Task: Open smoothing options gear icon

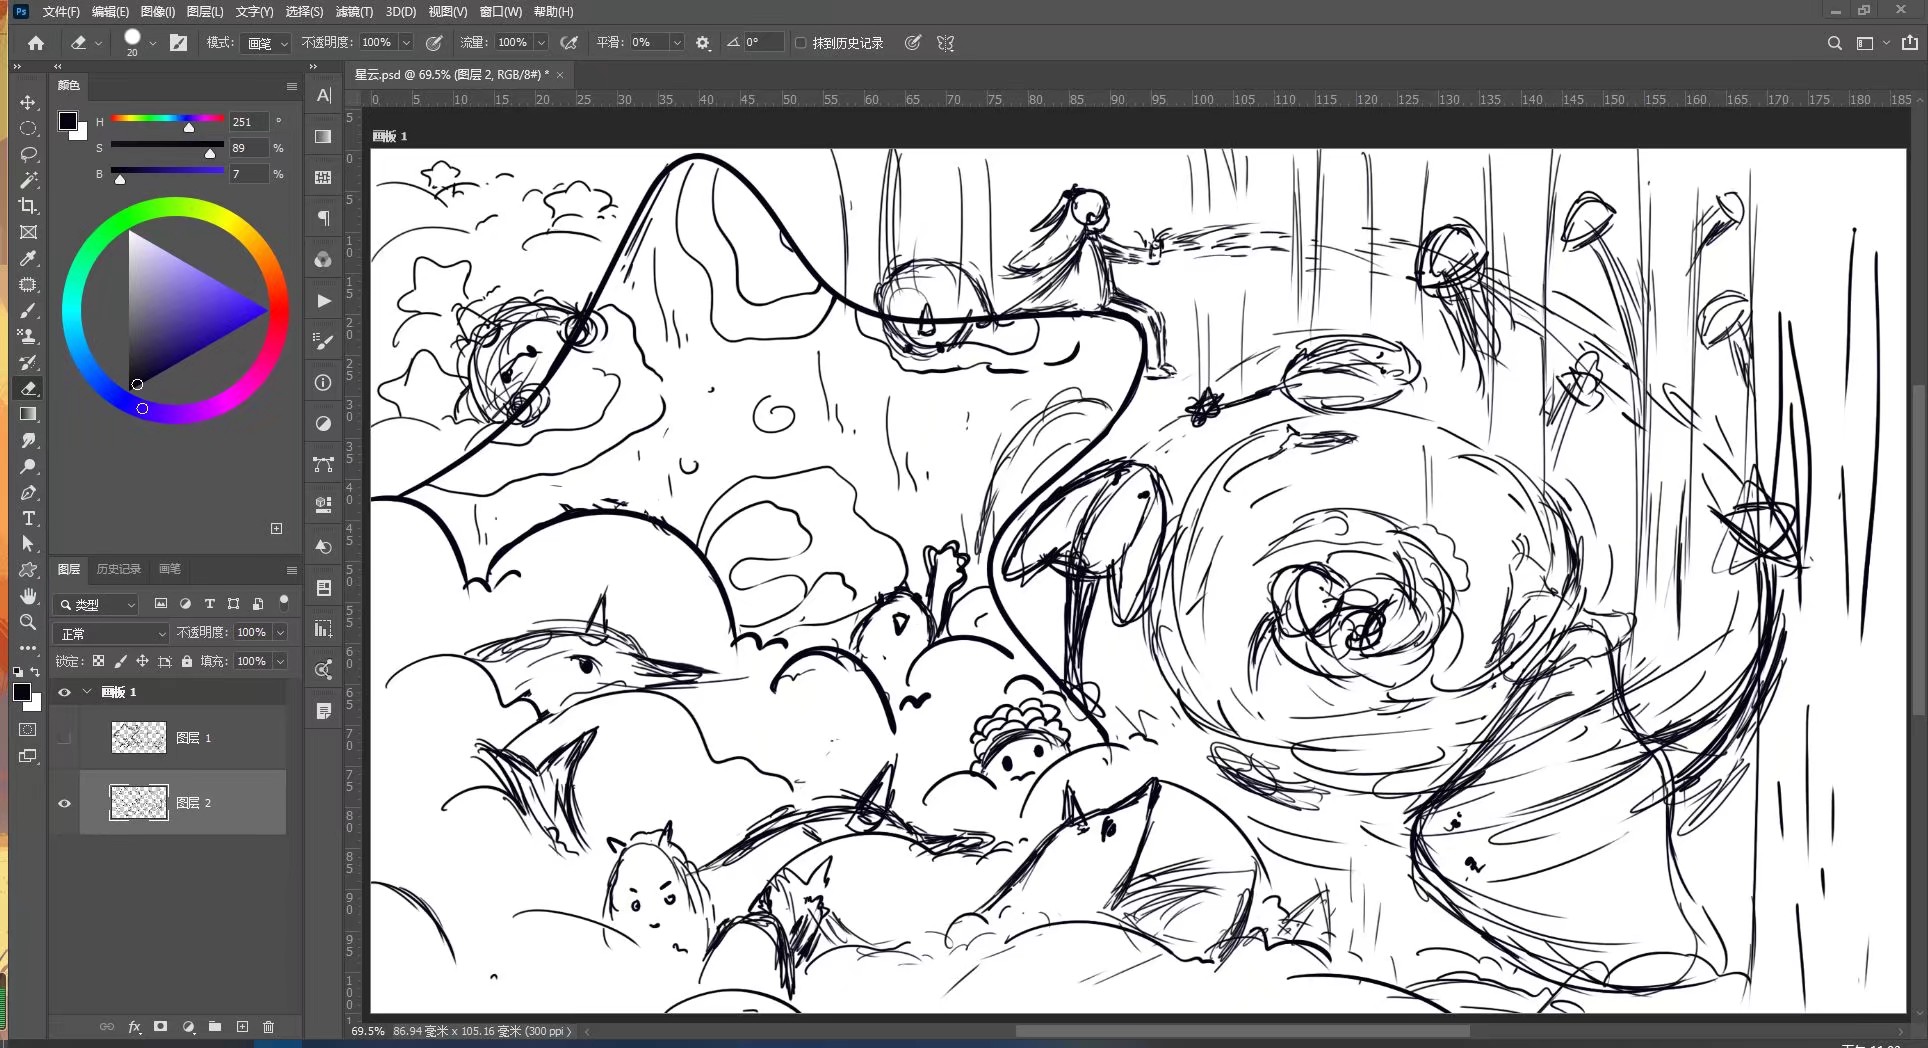Action: tap(703, 43)
